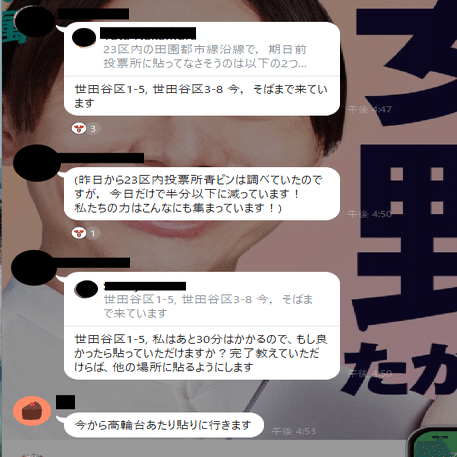Click the blacked-out name in the lower quoted reply
This screenshot has width=457, height=457.
coord(145,286)
